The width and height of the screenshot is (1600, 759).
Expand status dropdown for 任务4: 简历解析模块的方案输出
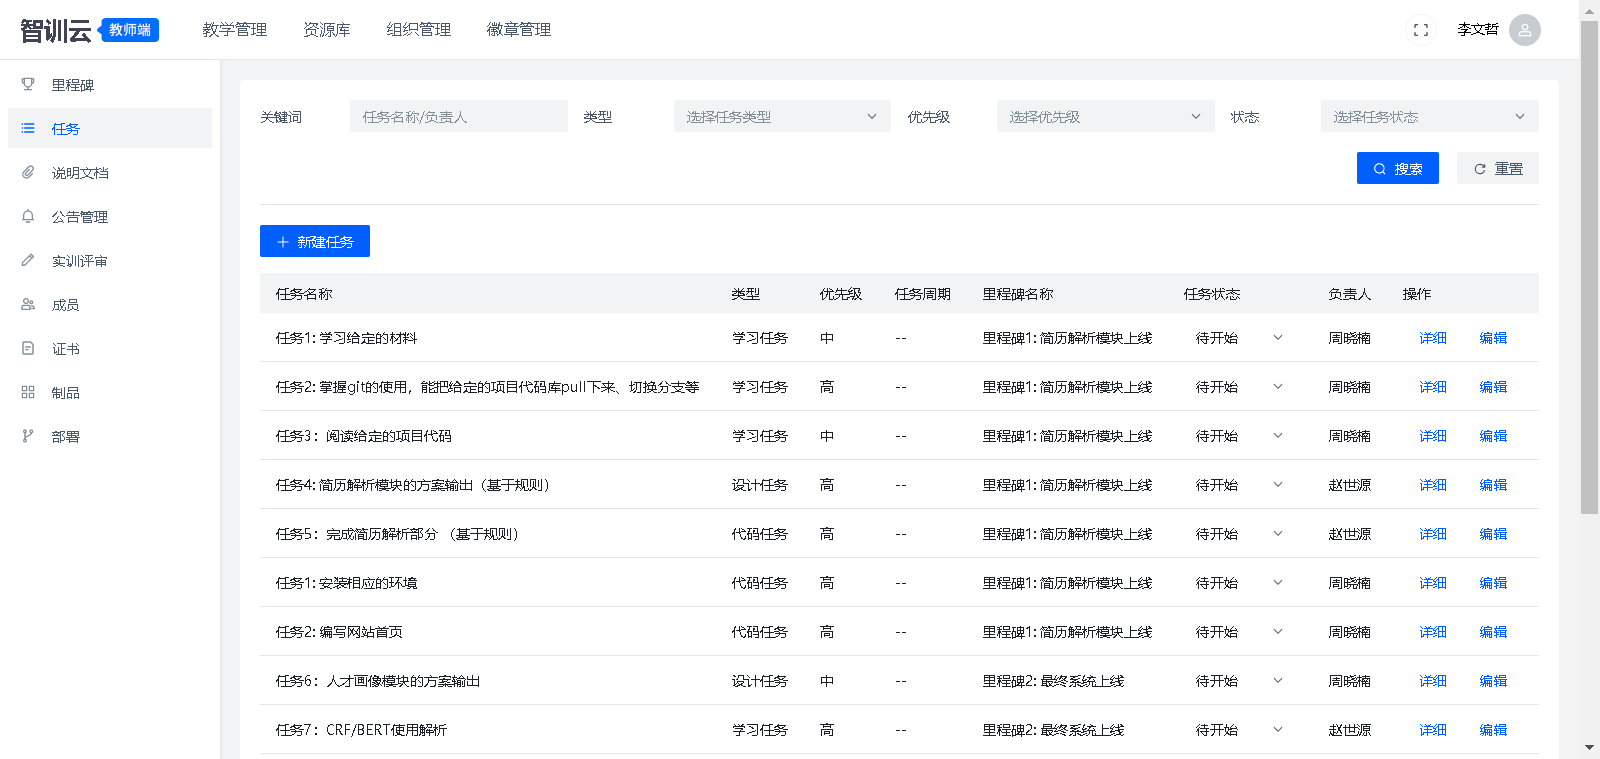[x=1278, y=485]
